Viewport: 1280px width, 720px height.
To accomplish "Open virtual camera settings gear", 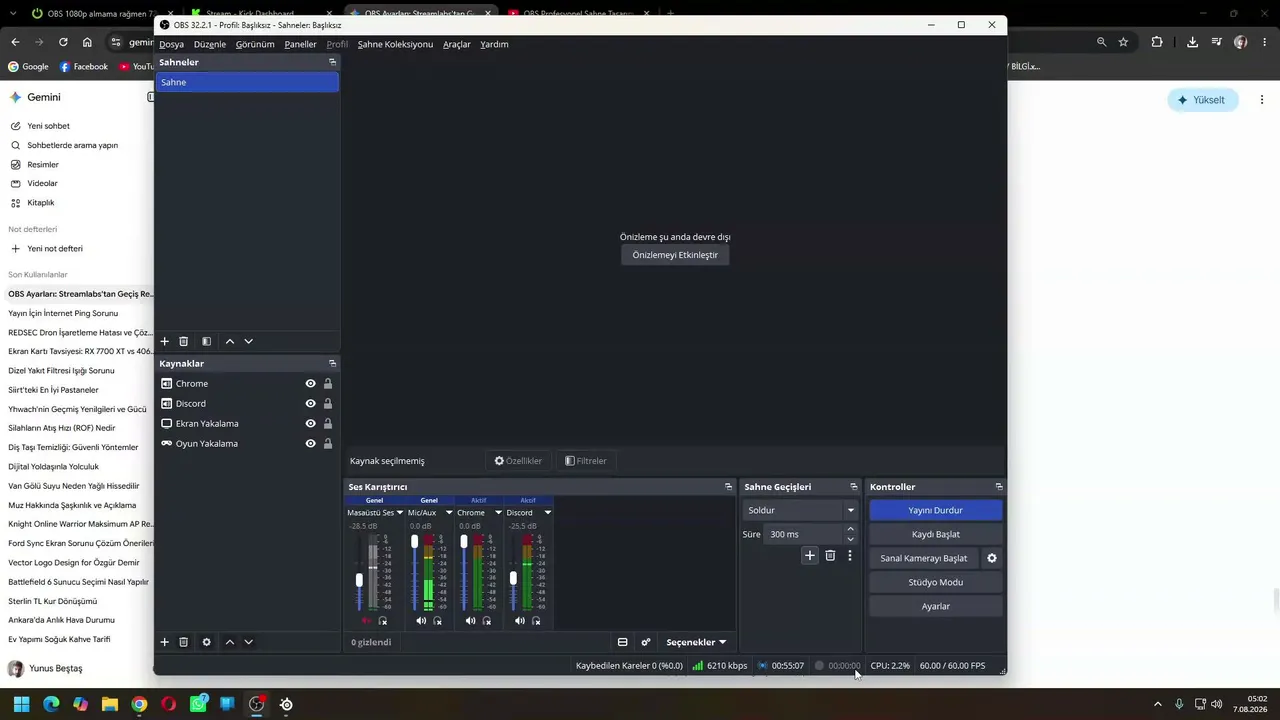I will coord(992,558).
